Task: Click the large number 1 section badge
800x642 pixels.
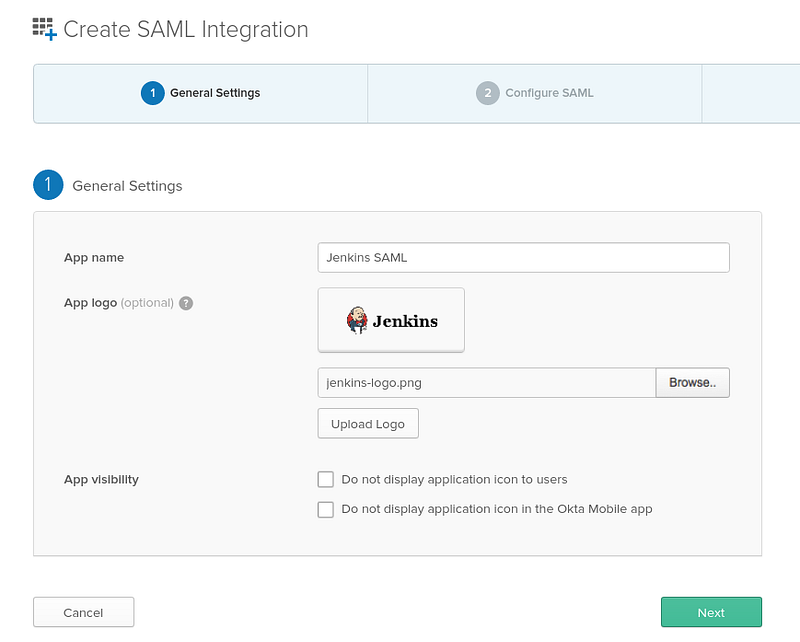Action: (x=48, y=185)
